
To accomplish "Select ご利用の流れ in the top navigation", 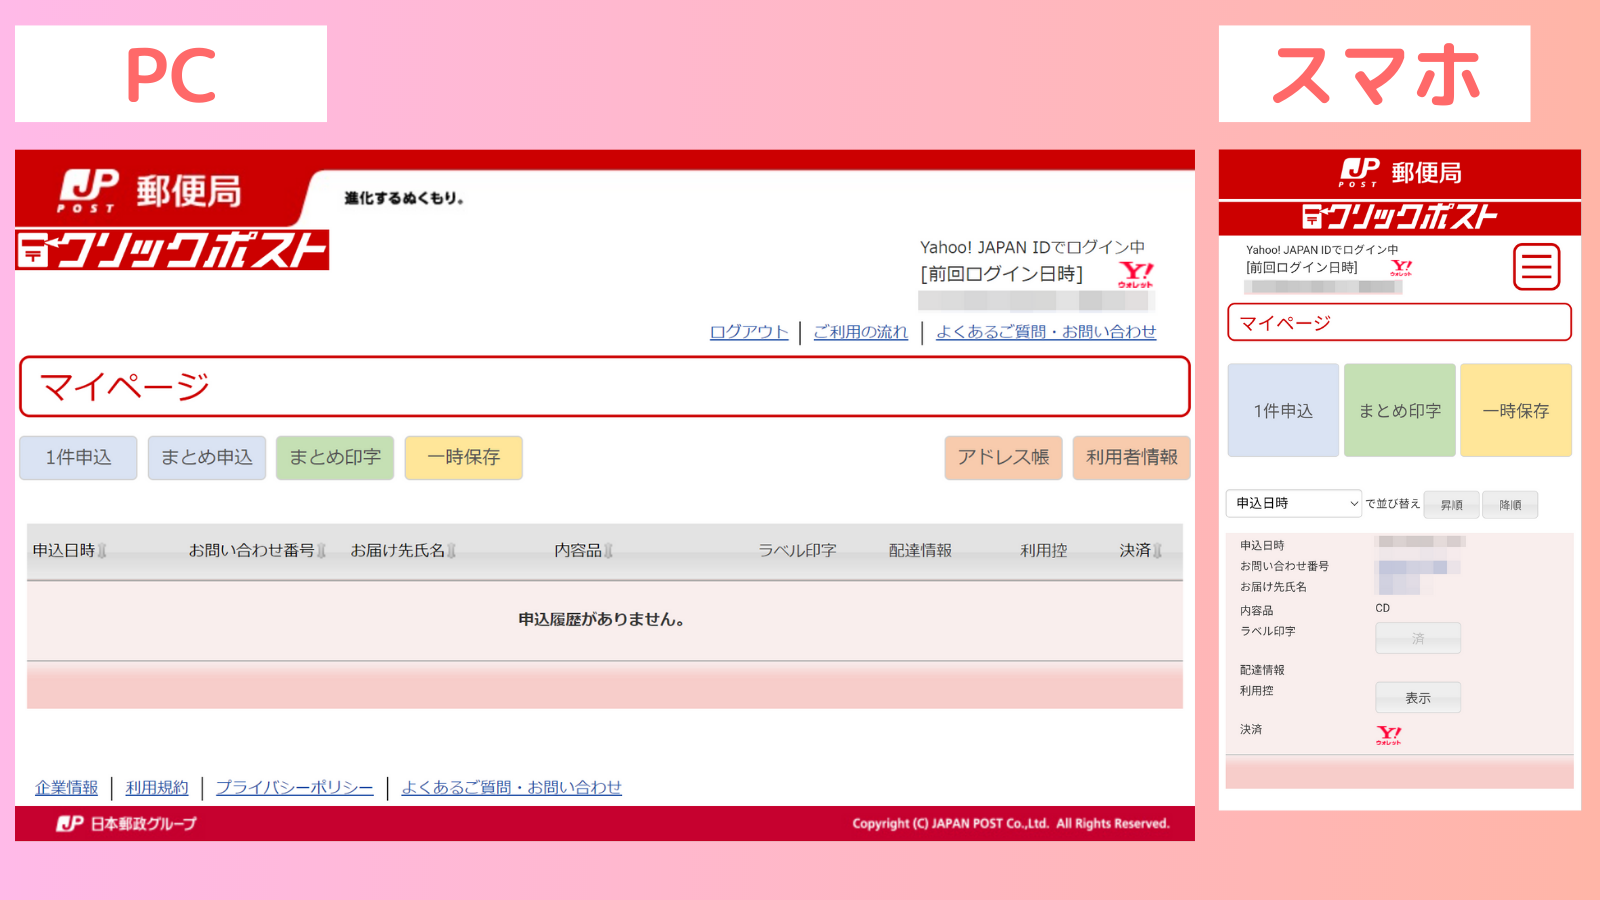I will pyautogui.click(x=861, y=331).
